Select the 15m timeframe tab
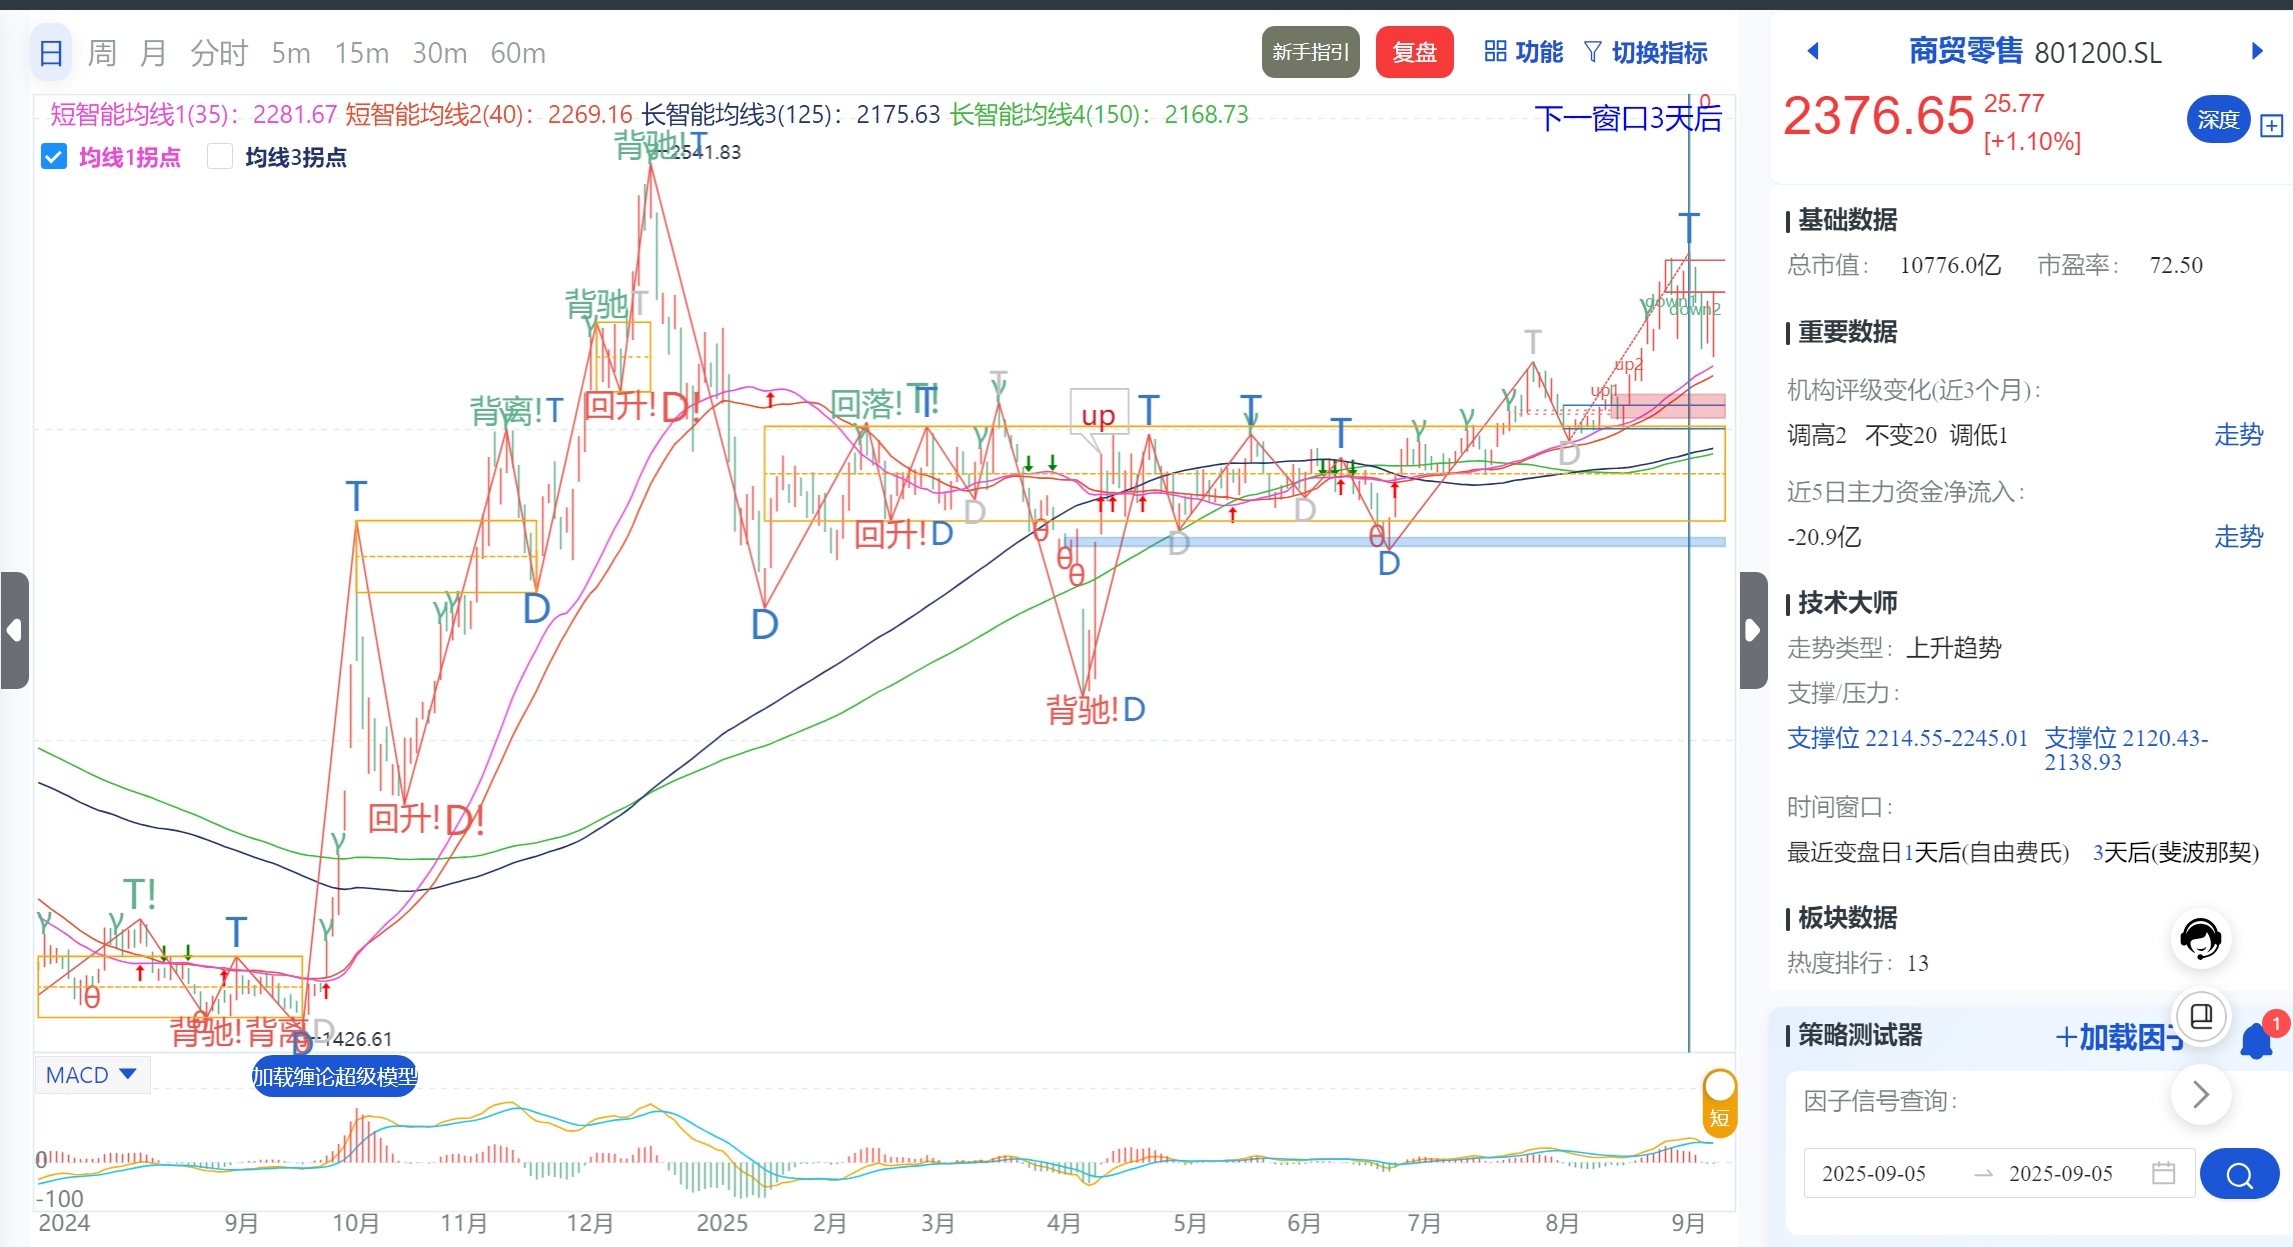2293x1247 pixels. (x=361, y=52)
